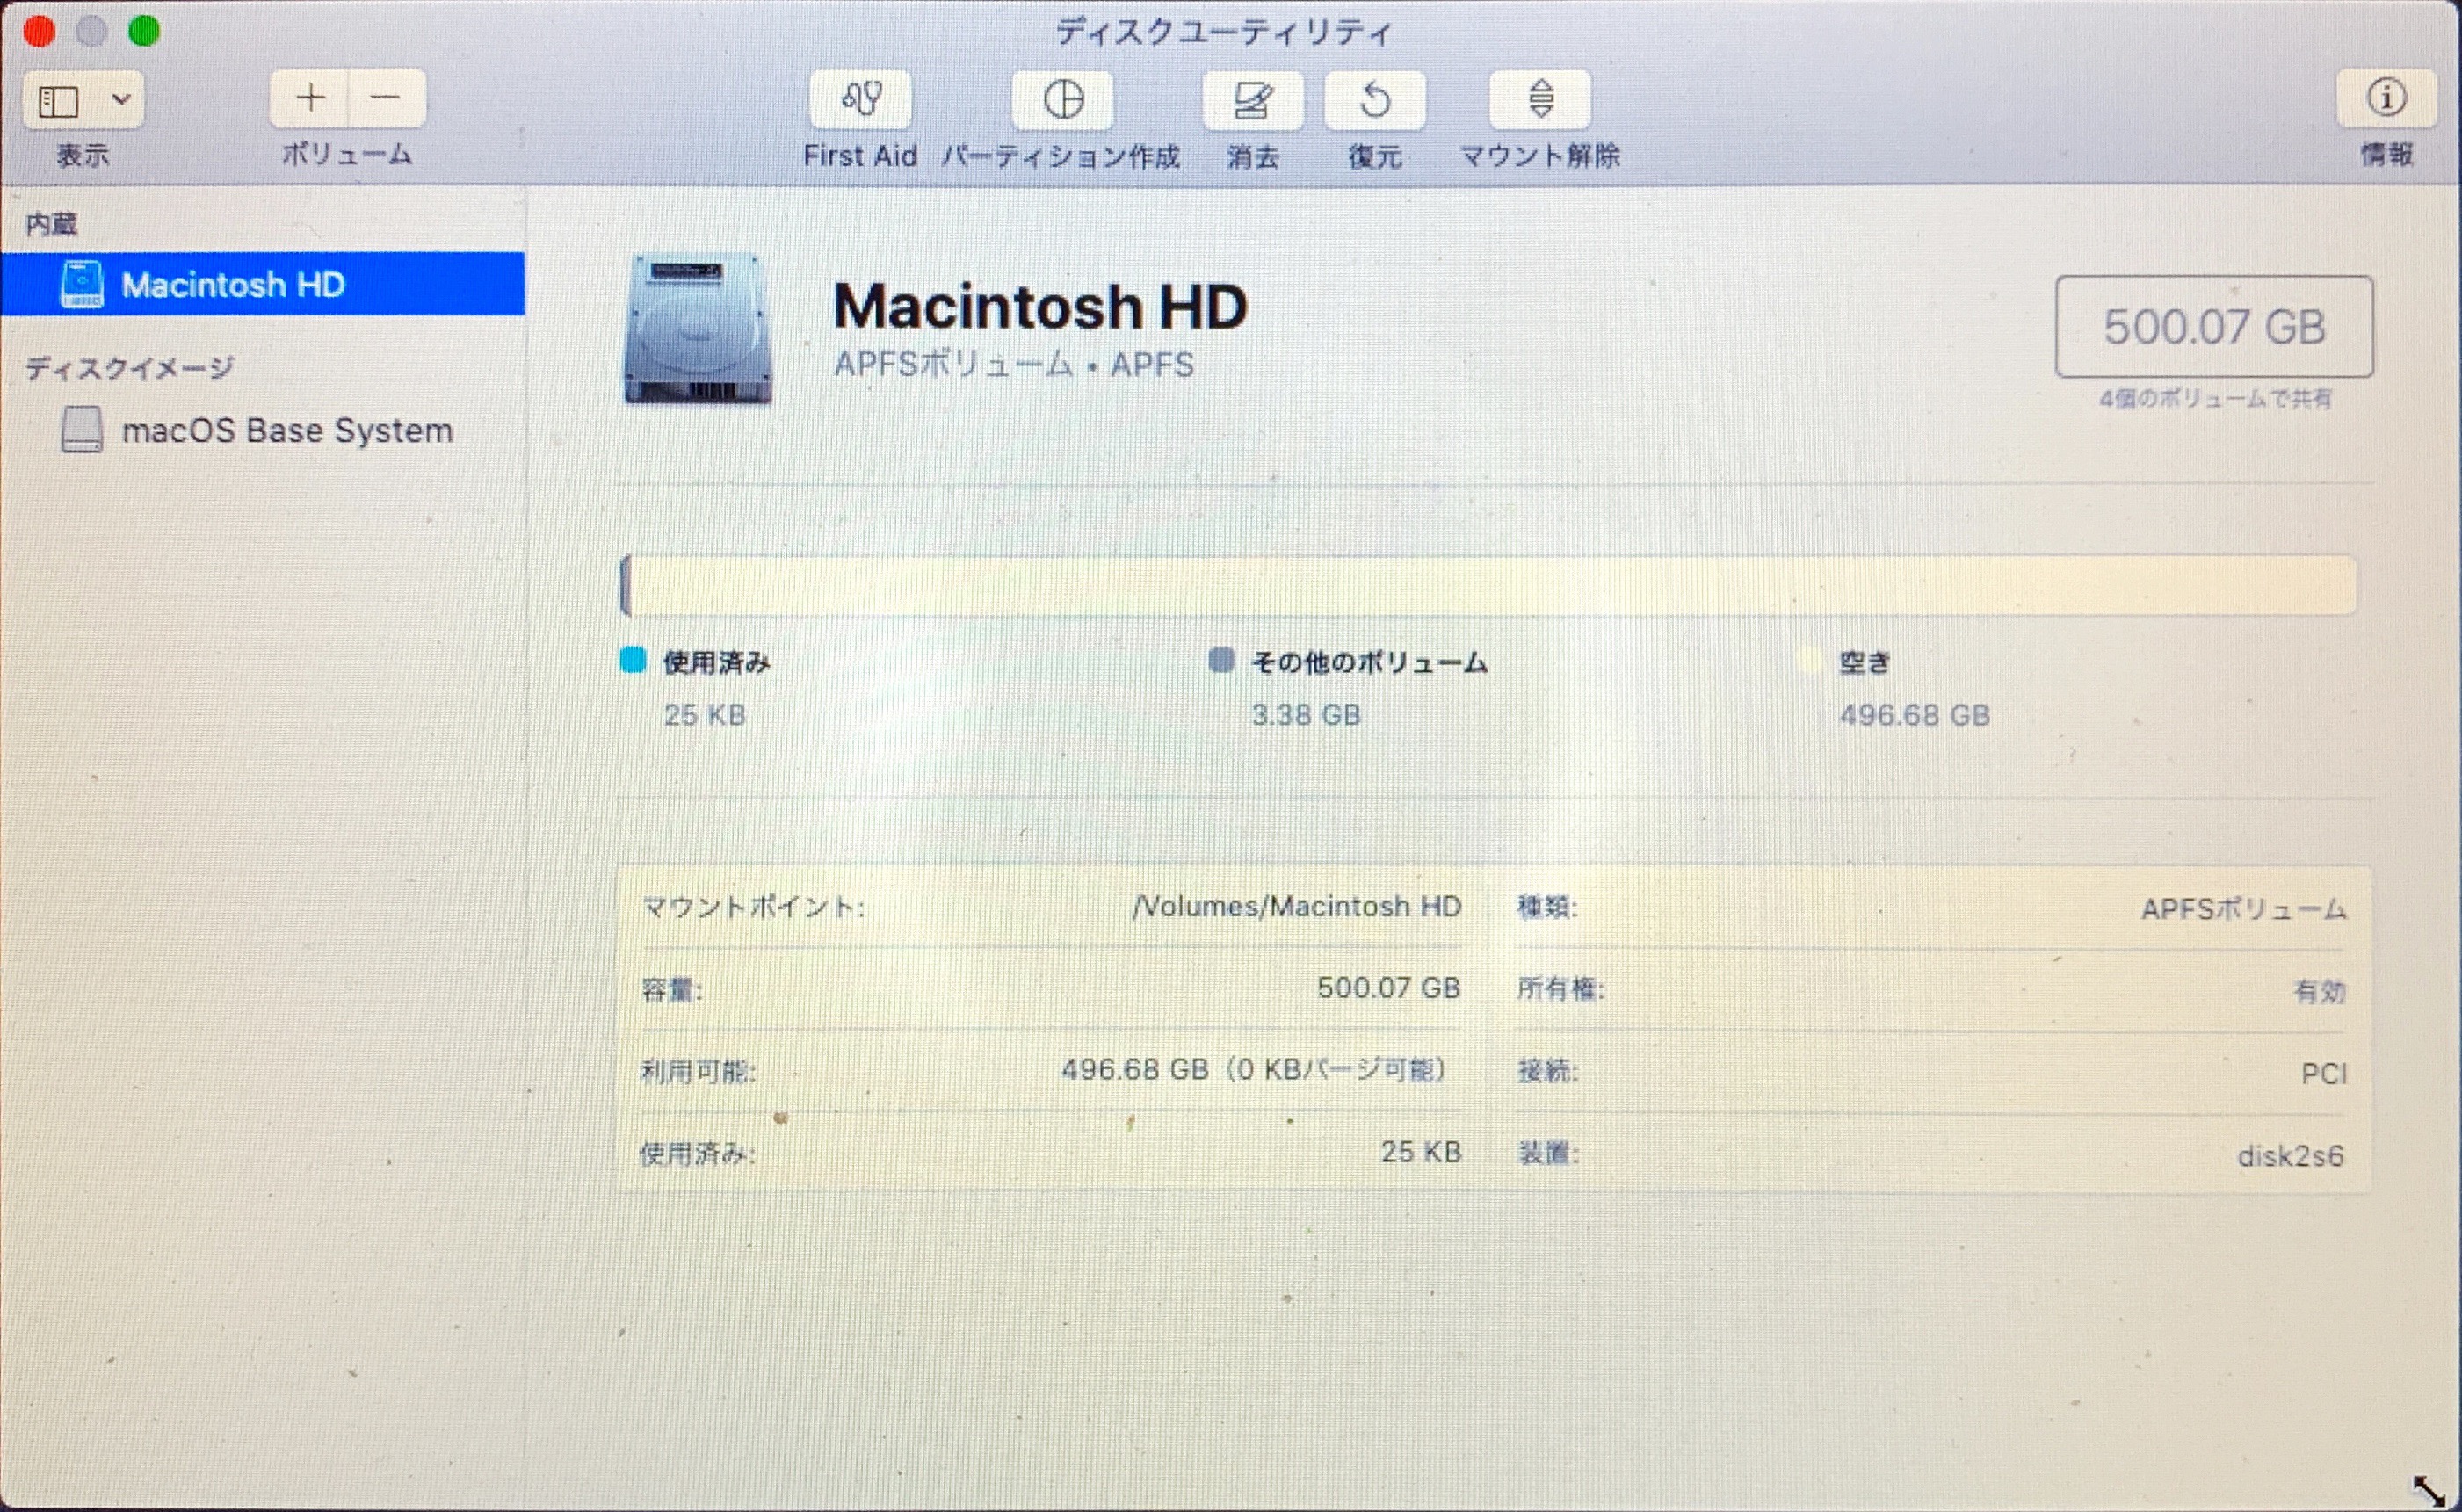Click the PCI connection value
Screen dimensions: 2462x1512
2323,1074
